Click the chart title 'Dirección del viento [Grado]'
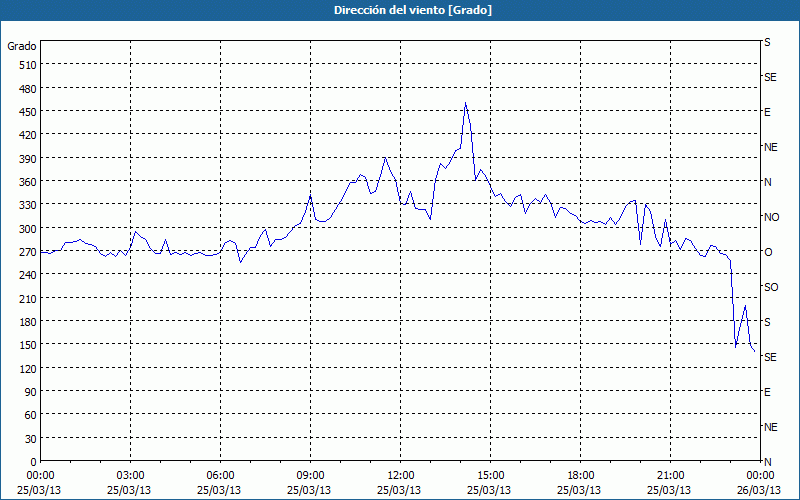This screenshot has height=500, width=800. pos(413,10)
